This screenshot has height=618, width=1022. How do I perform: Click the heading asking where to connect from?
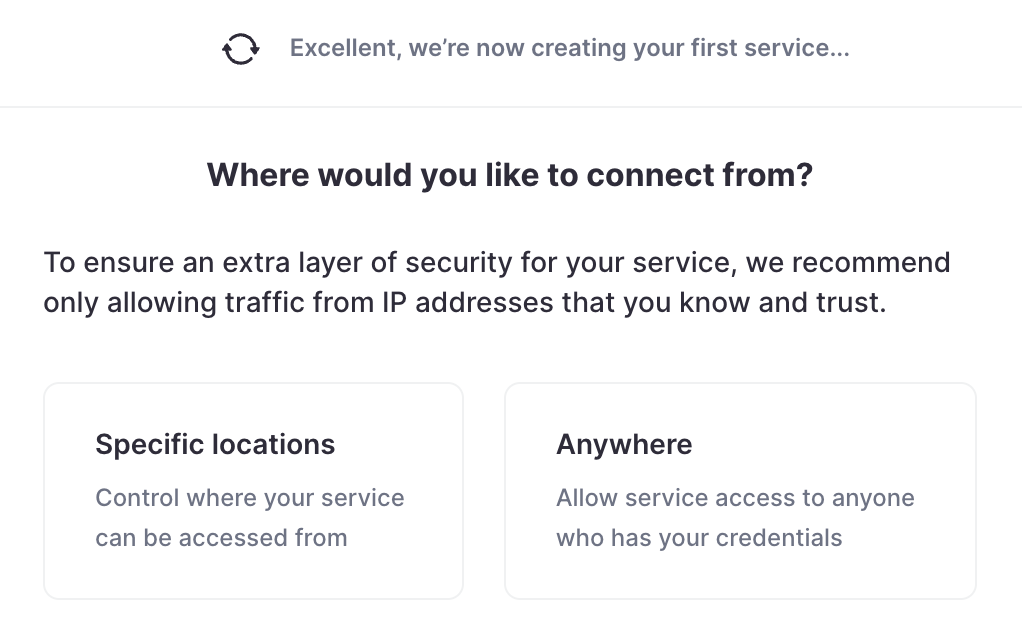point(511,174)
